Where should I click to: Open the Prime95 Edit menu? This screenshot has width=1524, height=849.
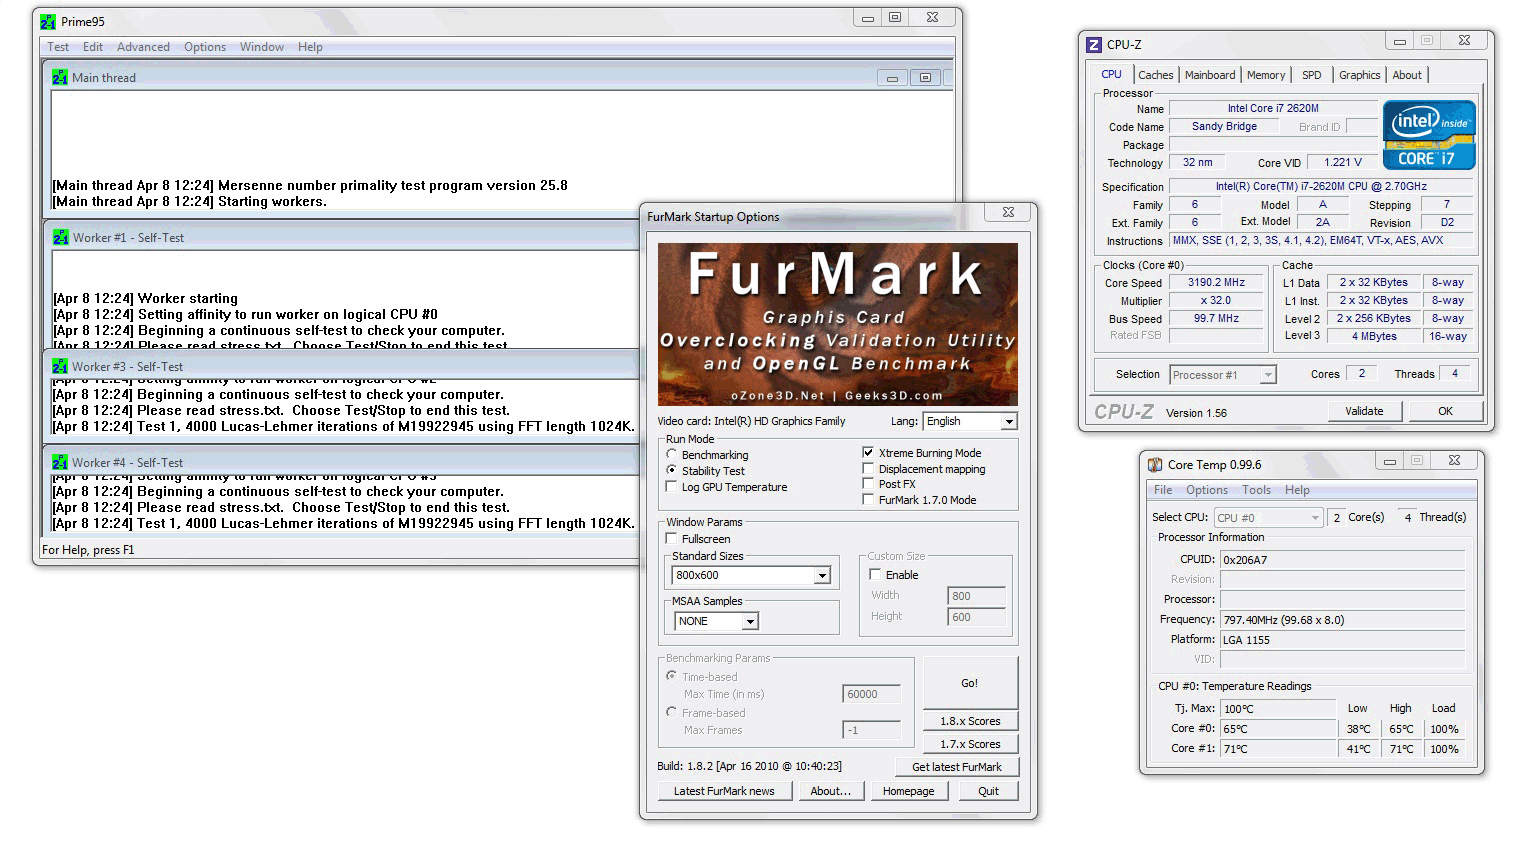93,46
